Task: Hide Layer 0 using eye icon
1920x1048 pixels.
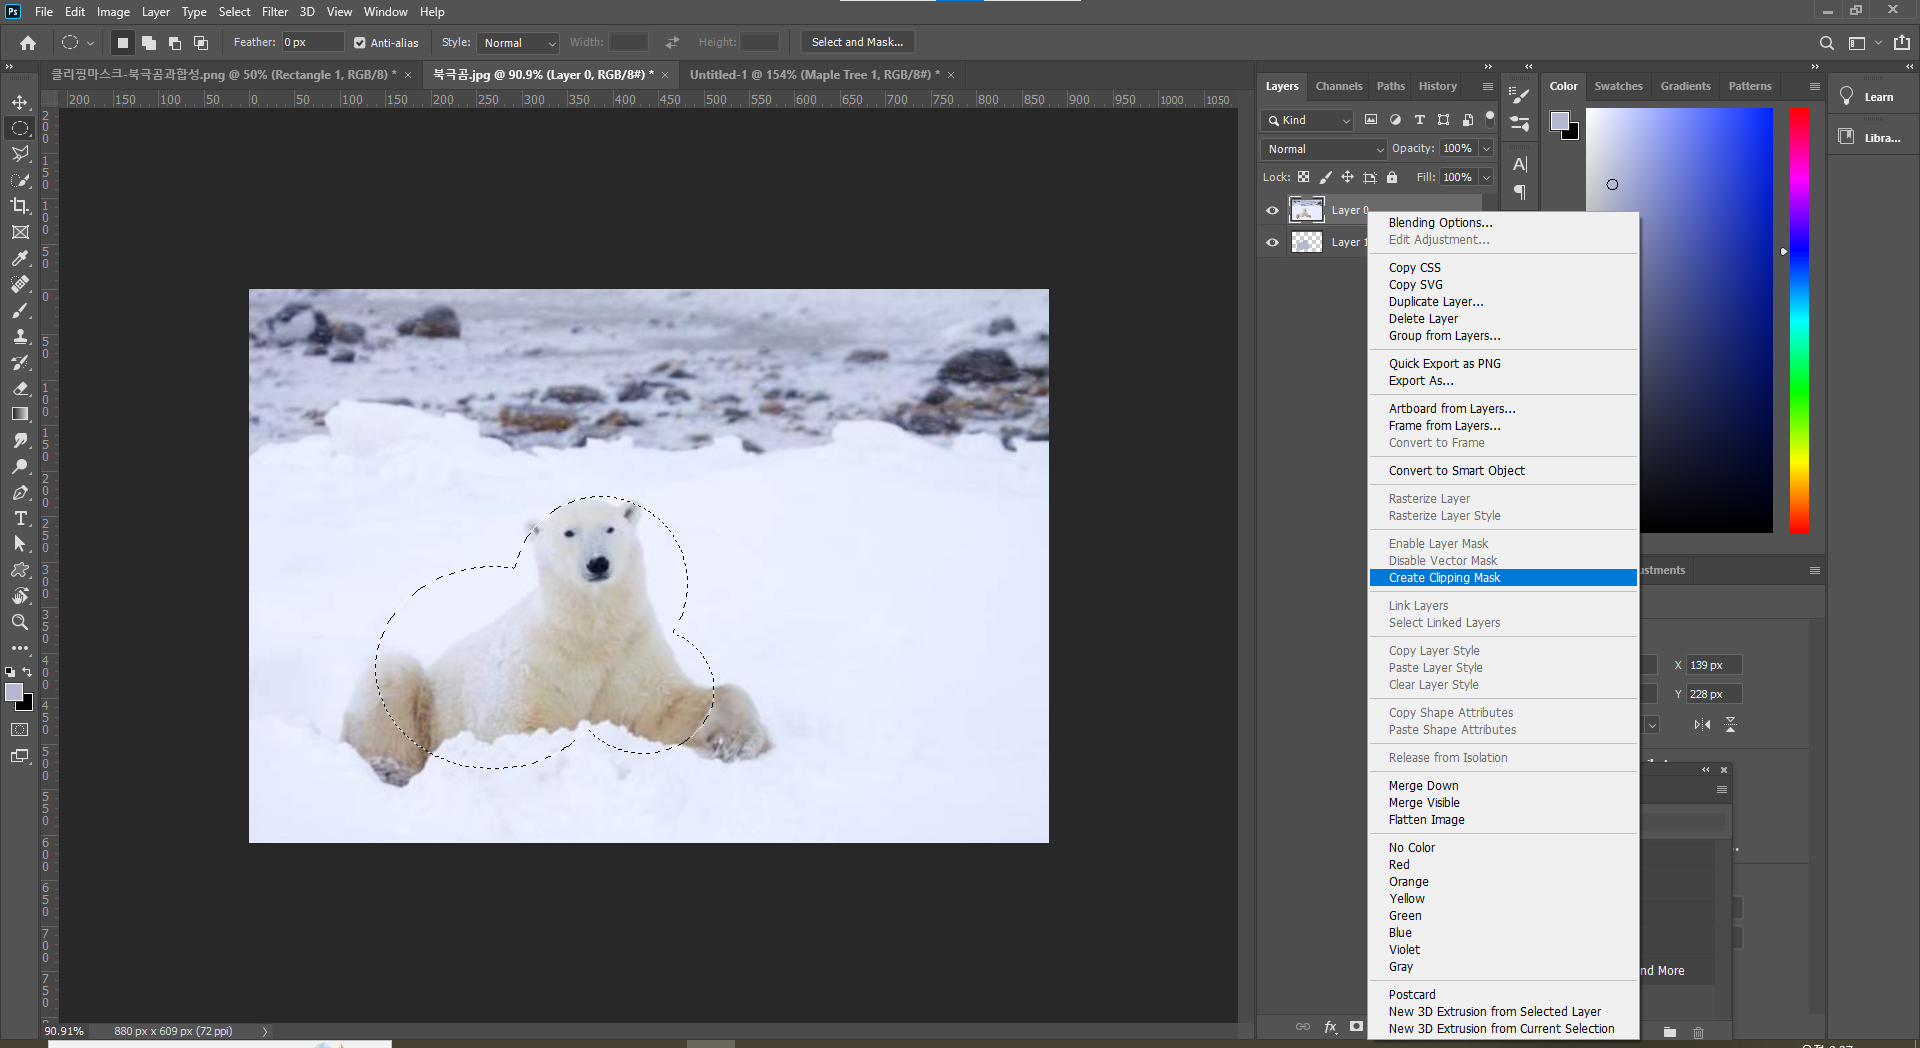Action: [1272, 210]
